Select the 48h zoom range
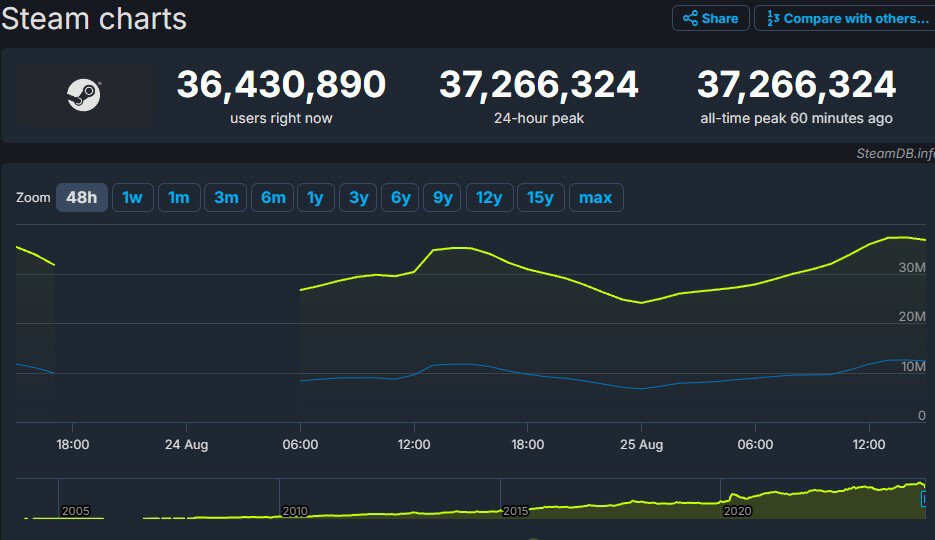Screen dimensions: 935x540 click(81, 197)
